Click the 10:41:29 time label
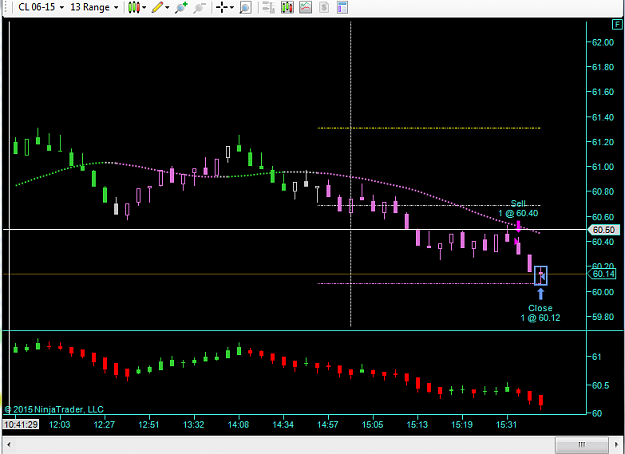 click(x=21, y=425)
